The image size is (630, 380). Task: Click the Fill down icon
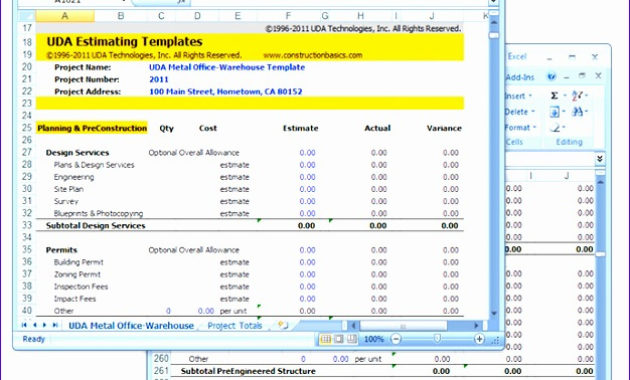pos(554,112)
